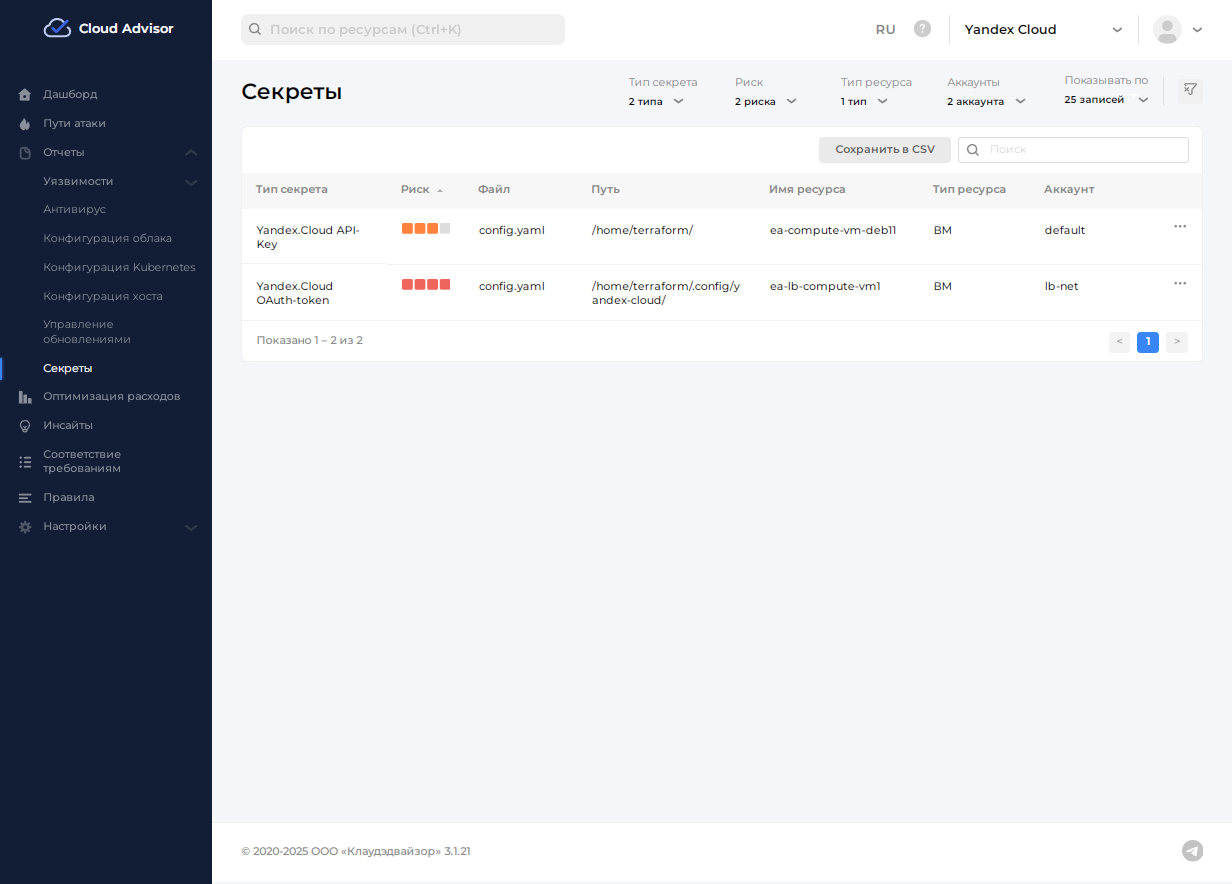Open Дашборд in sidebar
This screenshot has height=884, width=1232.
[70, 95]
